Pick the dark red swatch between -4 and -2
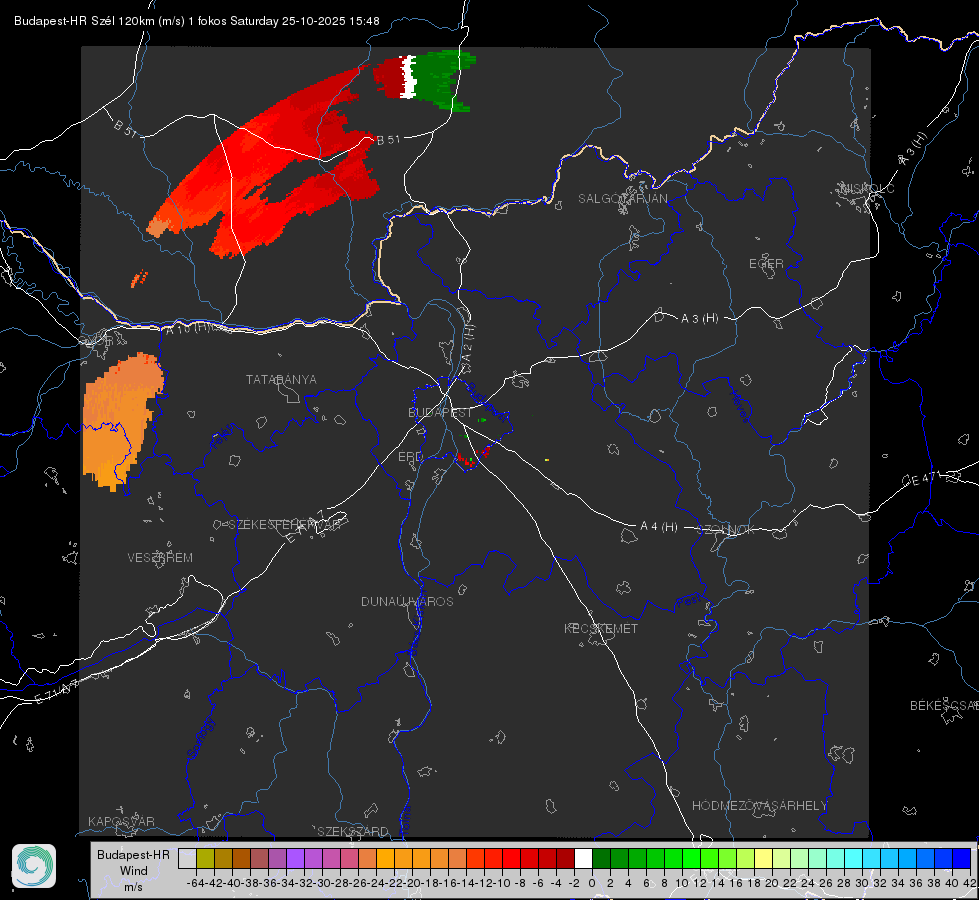The height and width of the screenshot is (900, 979). pos(565,858)
